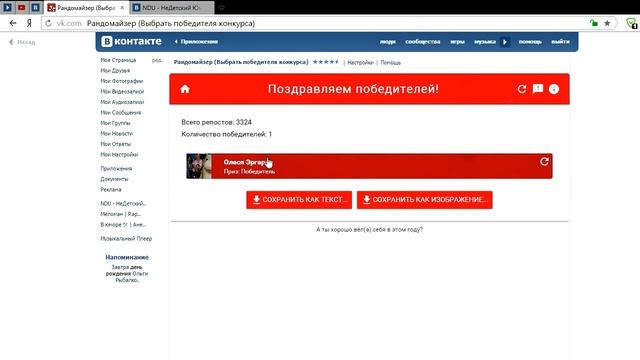Click the app title Рандомайзер link
The height and width of the screenshot is (360, 640).
tap(241, 62)
